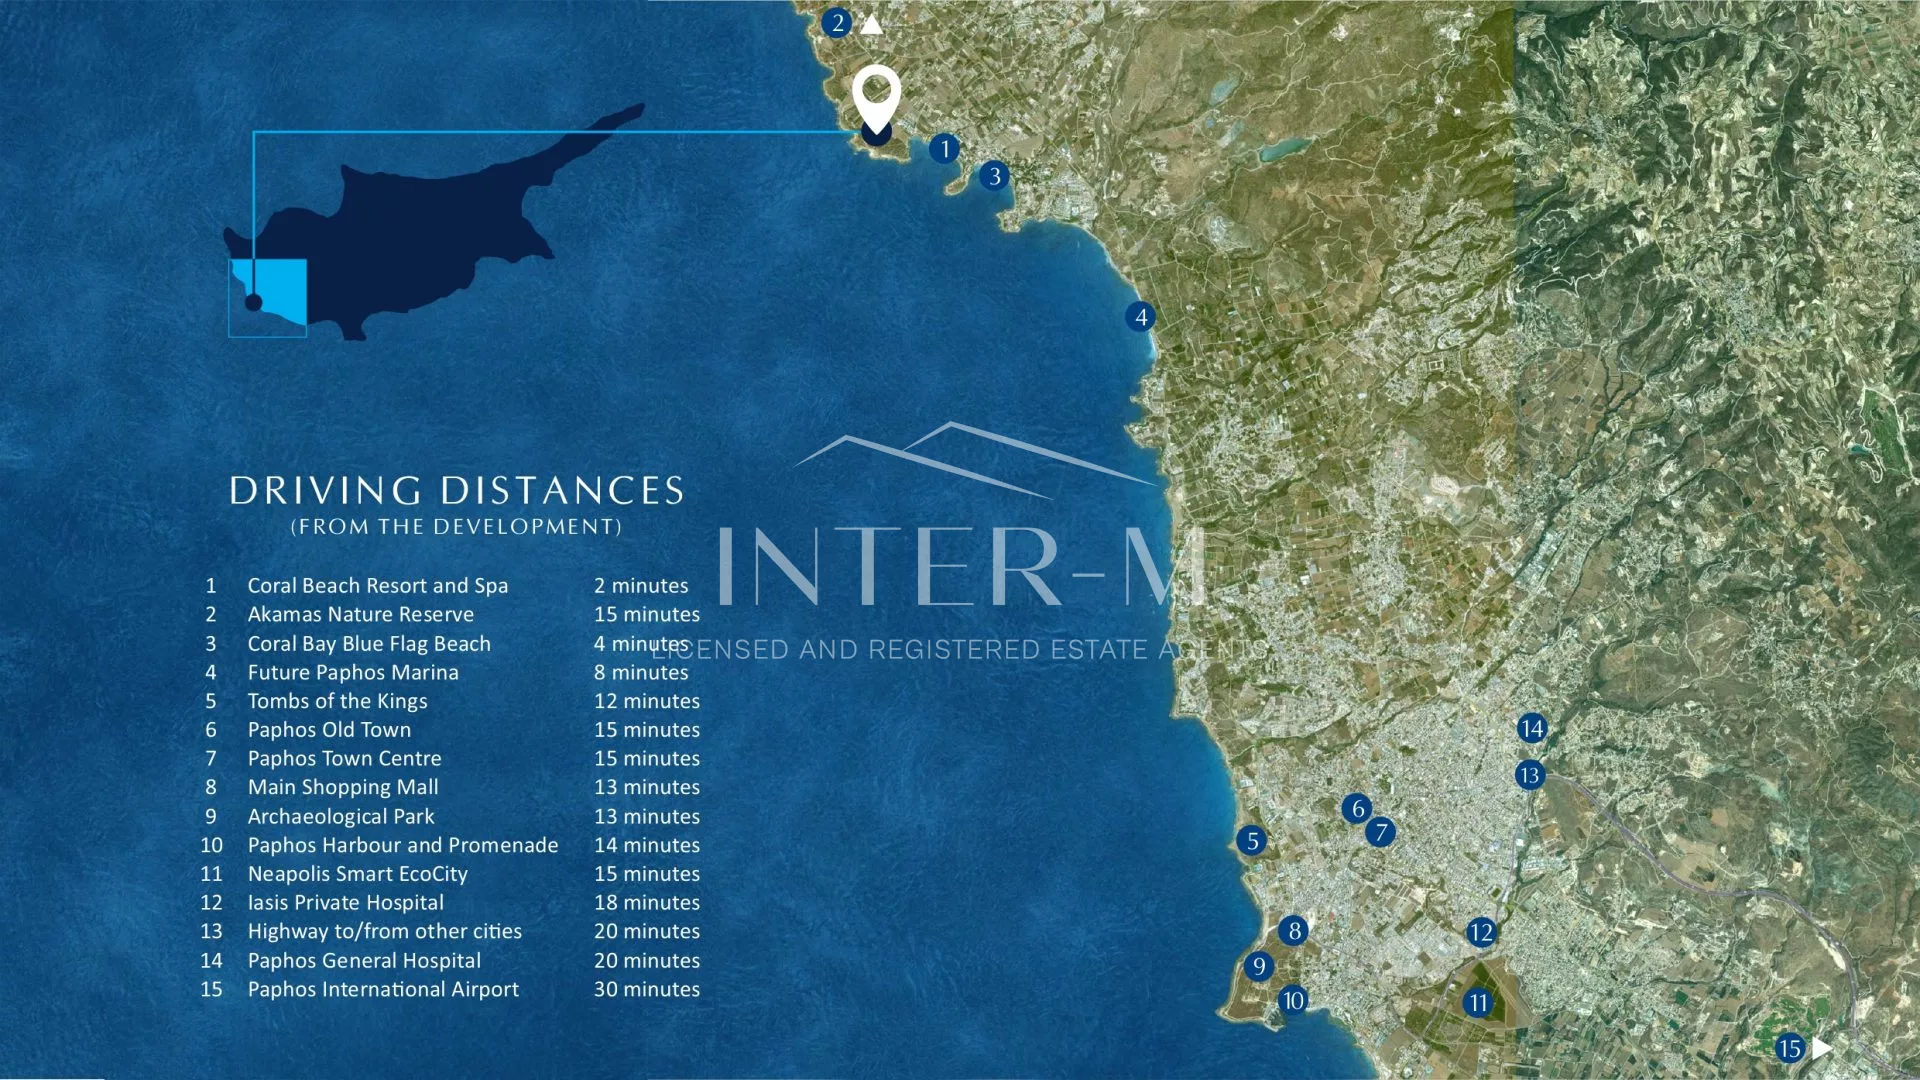Click the white location pin marker

click(x=876, y=98)
